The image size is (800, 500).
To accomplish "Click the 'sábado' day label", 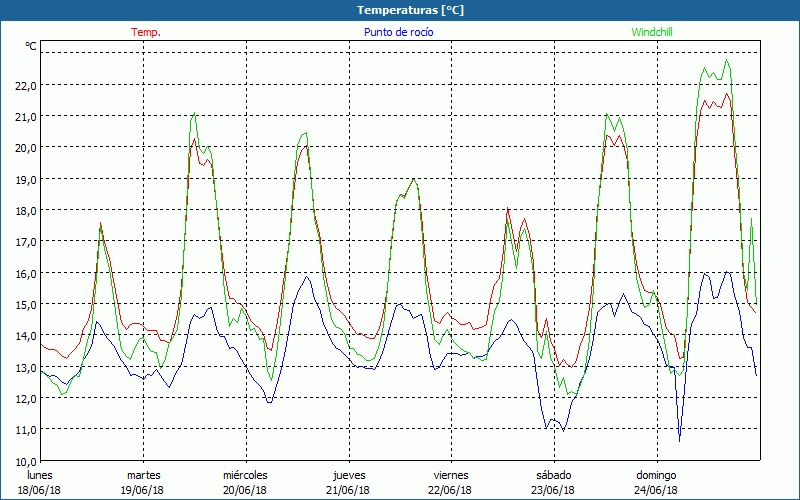I will click(554, 475).
